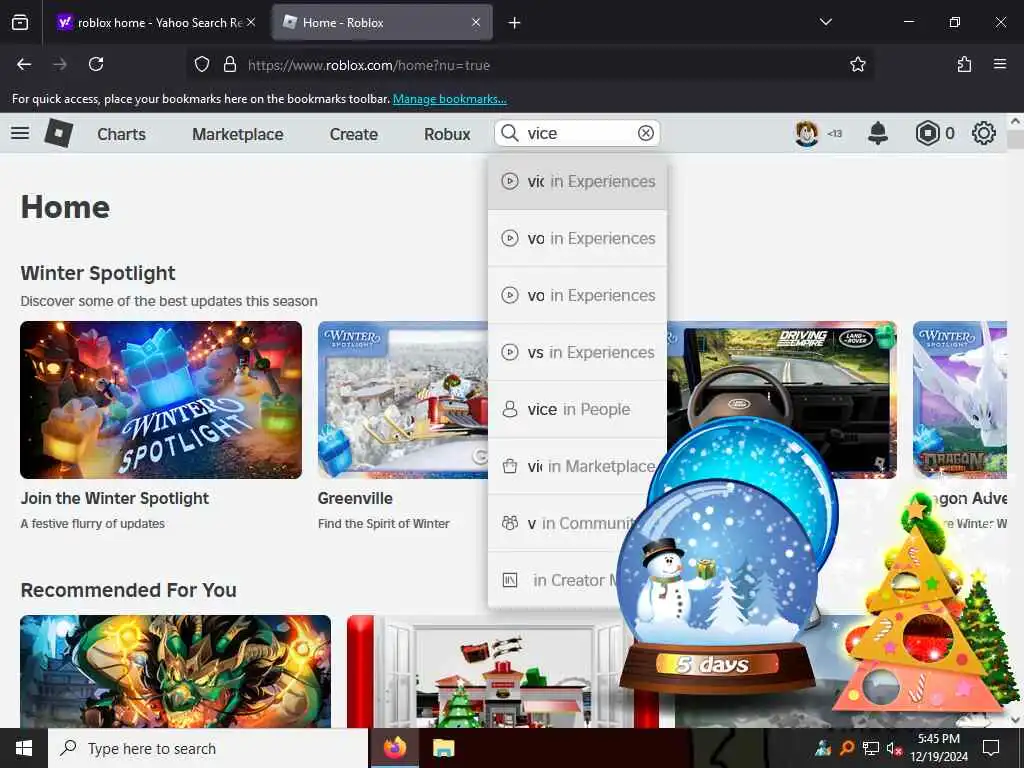
Task: Go back with the browser back arrow
Action: 24,64
